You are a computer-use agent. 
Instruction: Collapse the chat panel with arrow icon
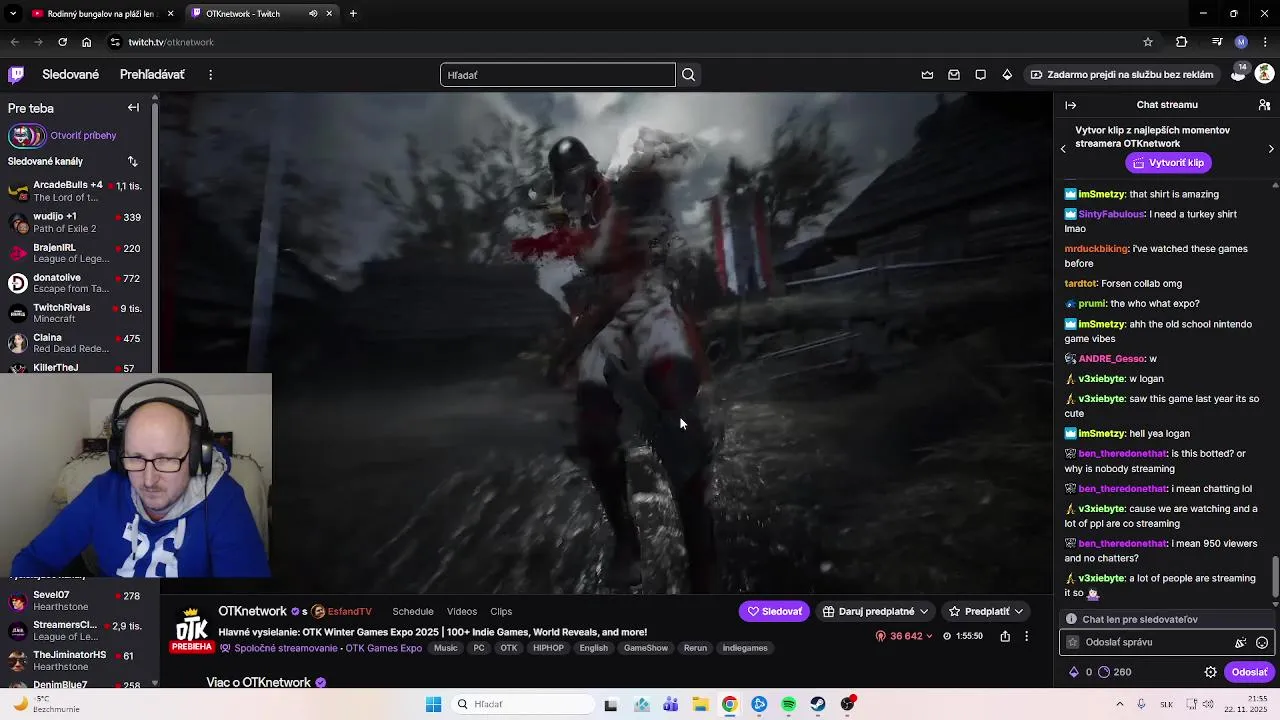tap(1070, 105)
